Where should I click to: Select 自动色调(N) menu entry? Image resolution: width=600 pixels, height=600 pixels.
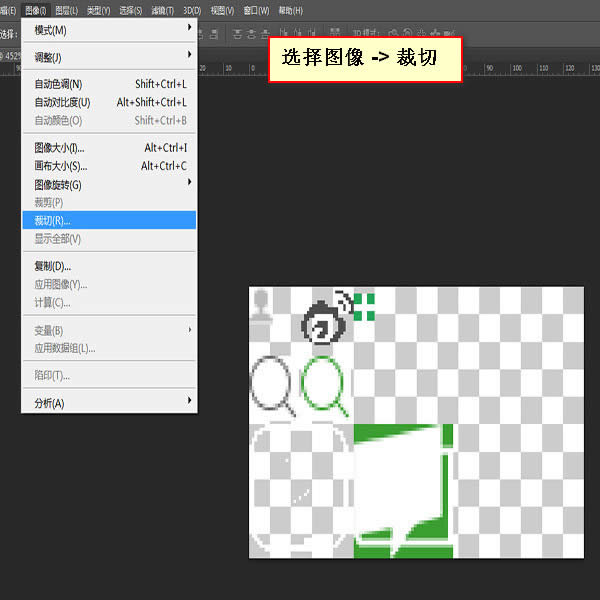point(109,84)
